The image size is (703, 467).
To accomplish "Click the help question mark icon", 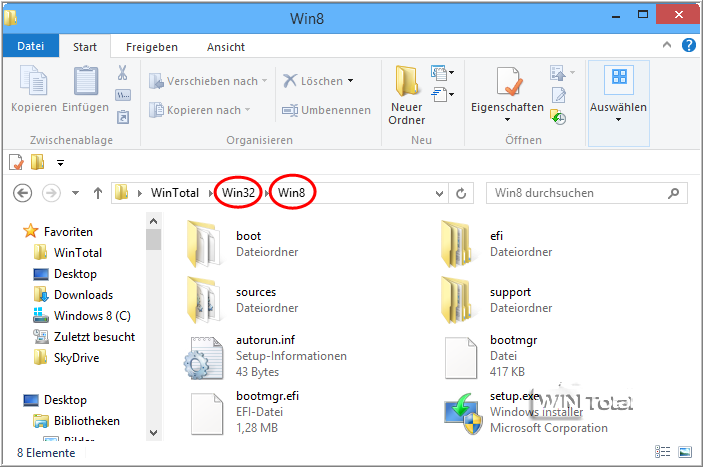I will coord(689,45).
